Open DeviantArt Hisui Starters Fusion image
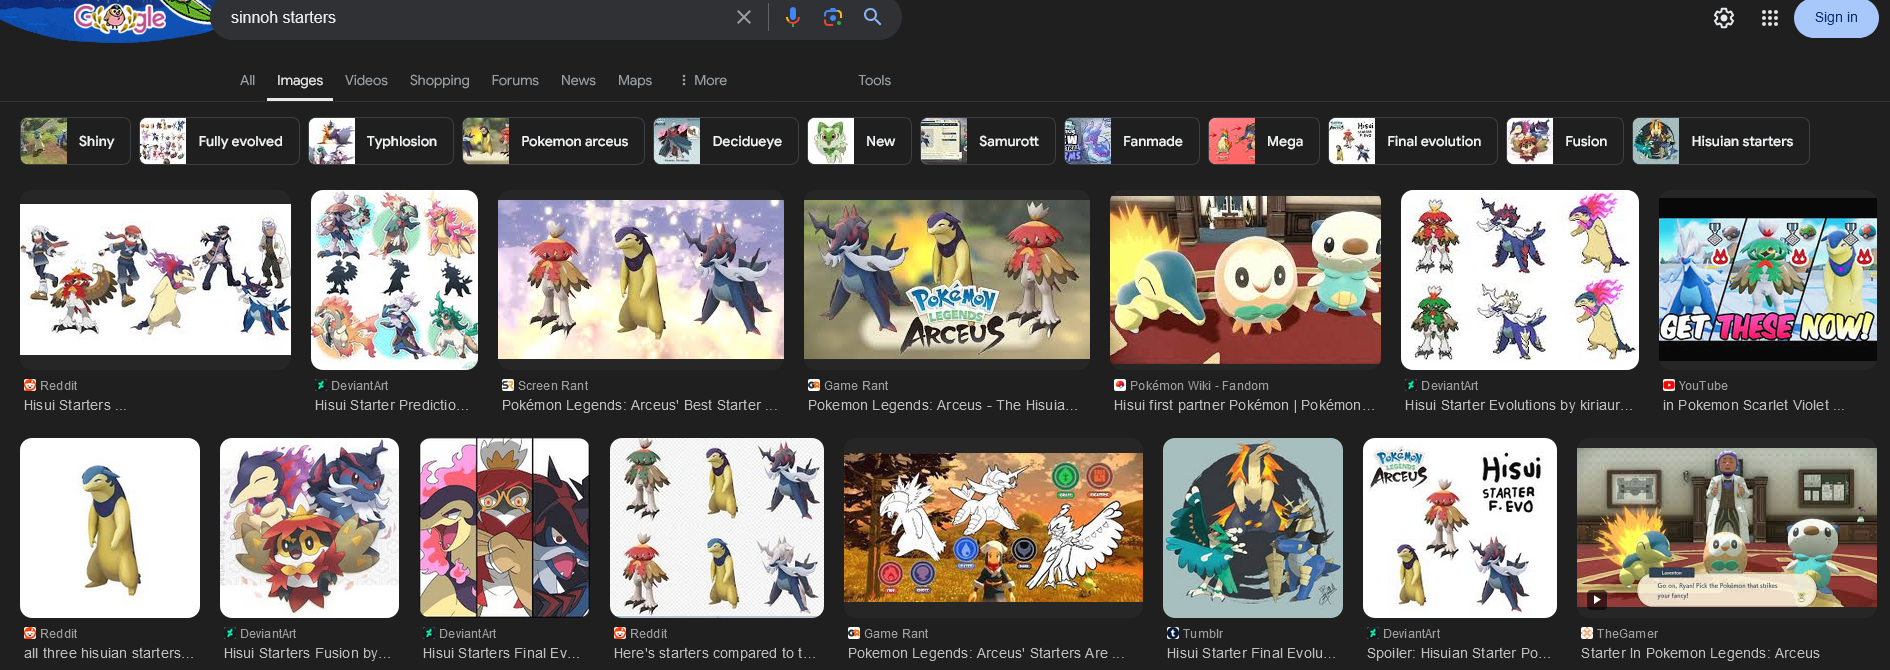 coord(309,528)
